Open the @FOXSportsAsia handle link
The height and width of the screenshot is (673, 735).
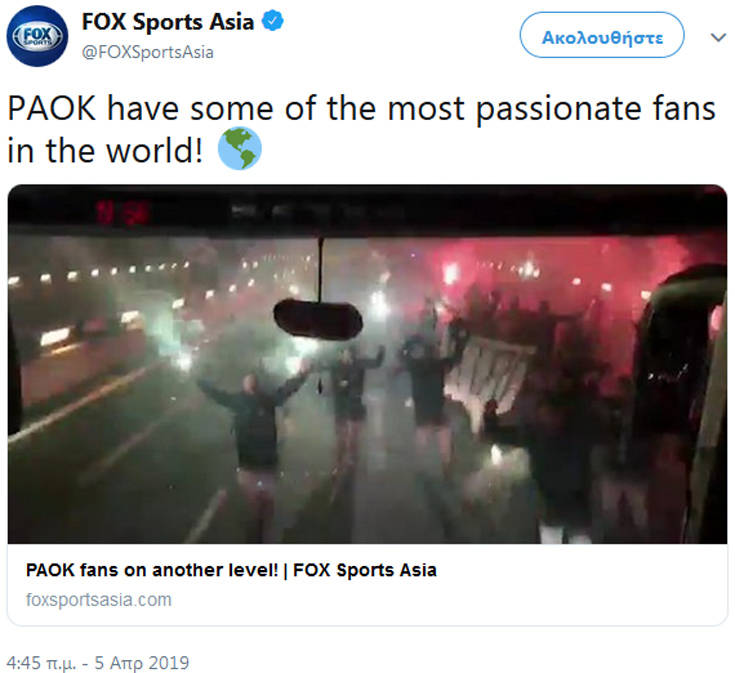(x=148, y=52)
